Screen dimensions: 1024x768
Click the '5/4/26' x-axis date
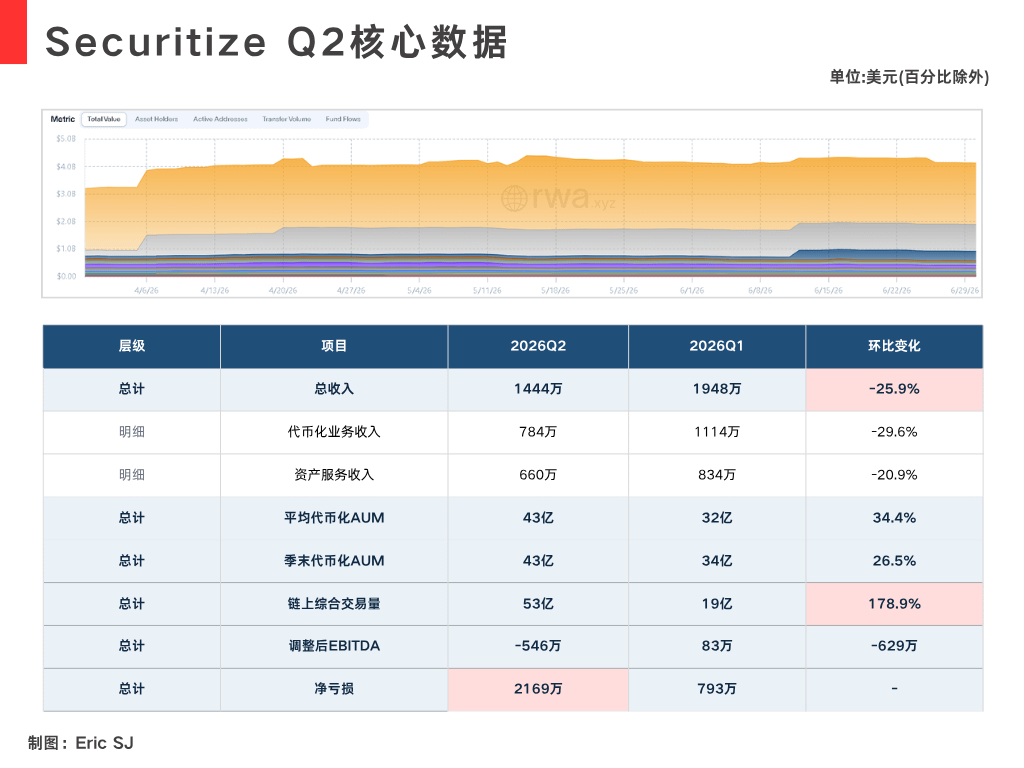coord(419,291)
